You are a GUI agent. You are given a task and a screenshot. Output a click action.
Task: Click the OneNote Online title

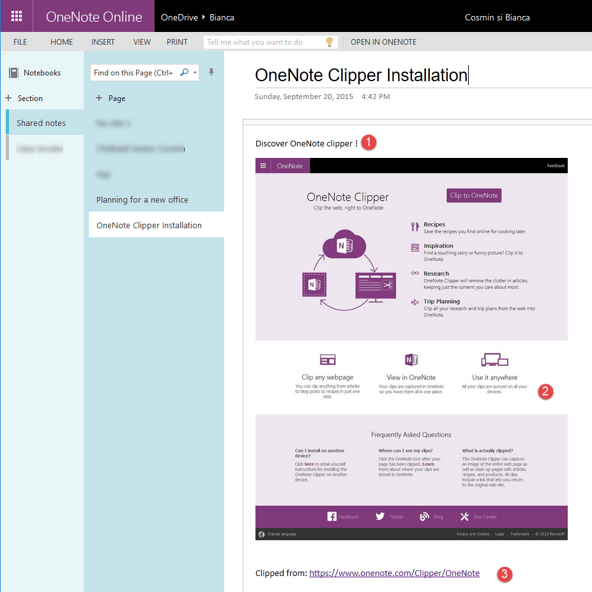pos(94,17)
